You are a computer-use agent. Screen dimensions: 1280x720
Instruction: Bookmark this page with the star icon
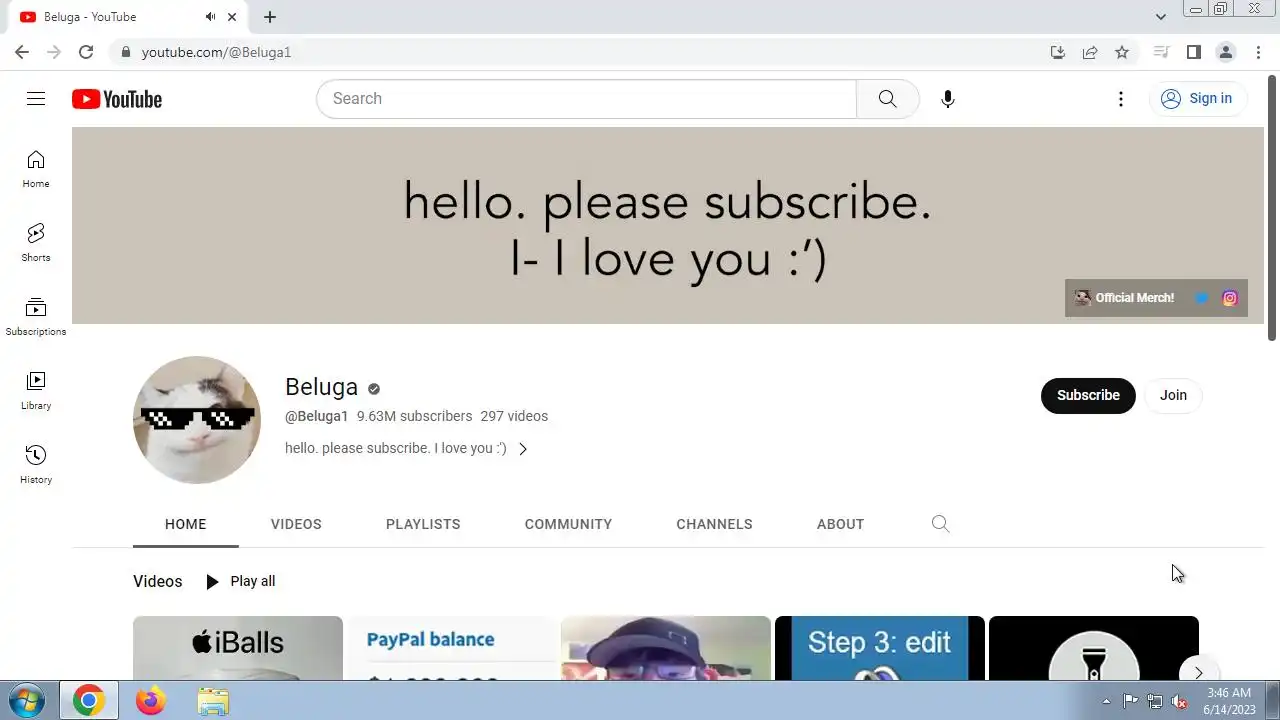pyautogui.click(x=1122, y=52)
